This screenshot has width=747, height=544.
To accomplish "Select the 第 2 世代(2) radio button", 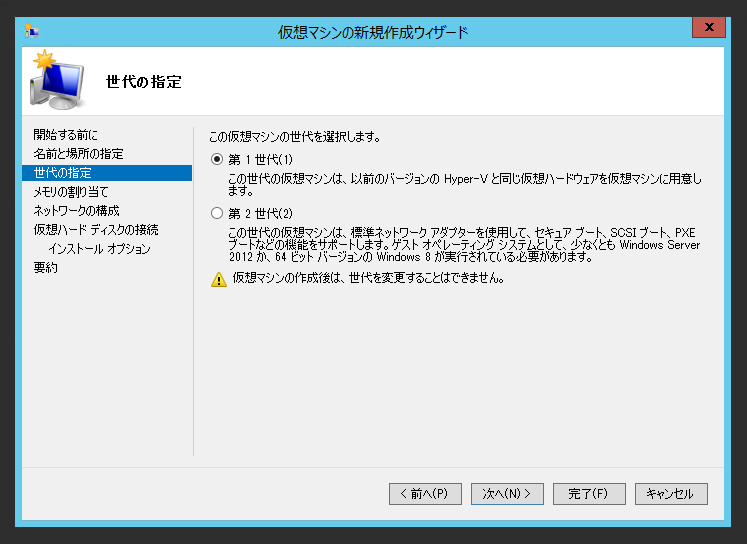I will point(217,213).
